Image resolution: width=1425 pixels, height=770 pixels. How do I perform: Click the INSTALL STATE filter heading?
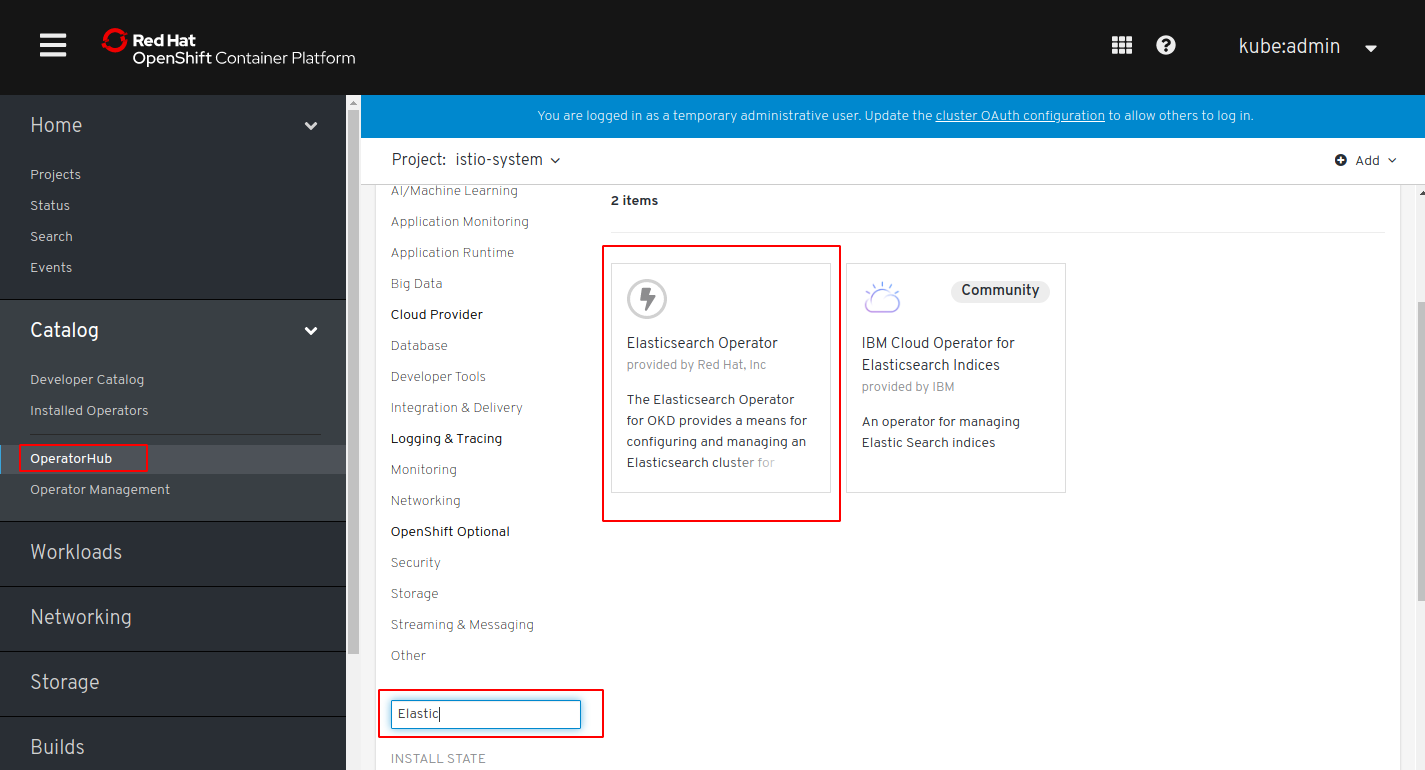pyautogui.click(x=438, y=759)
